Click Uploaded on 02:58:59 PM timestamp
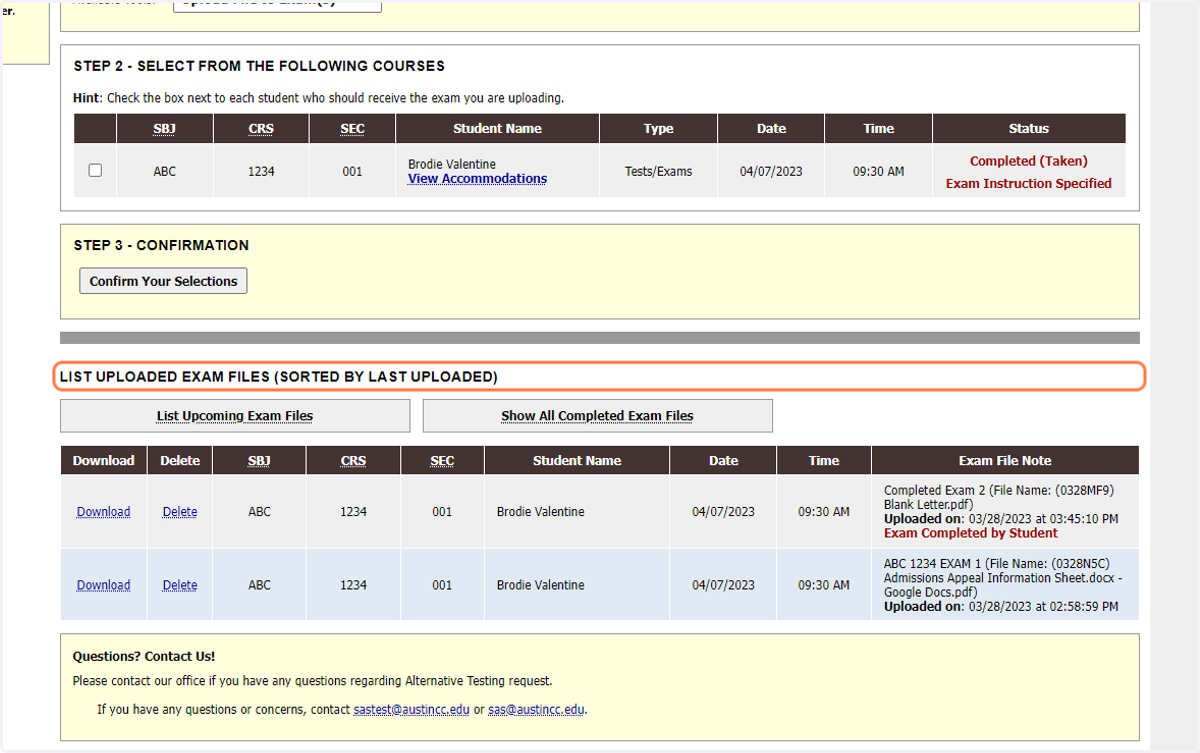Screen dimensions: 1200x753 point(1001,607)
